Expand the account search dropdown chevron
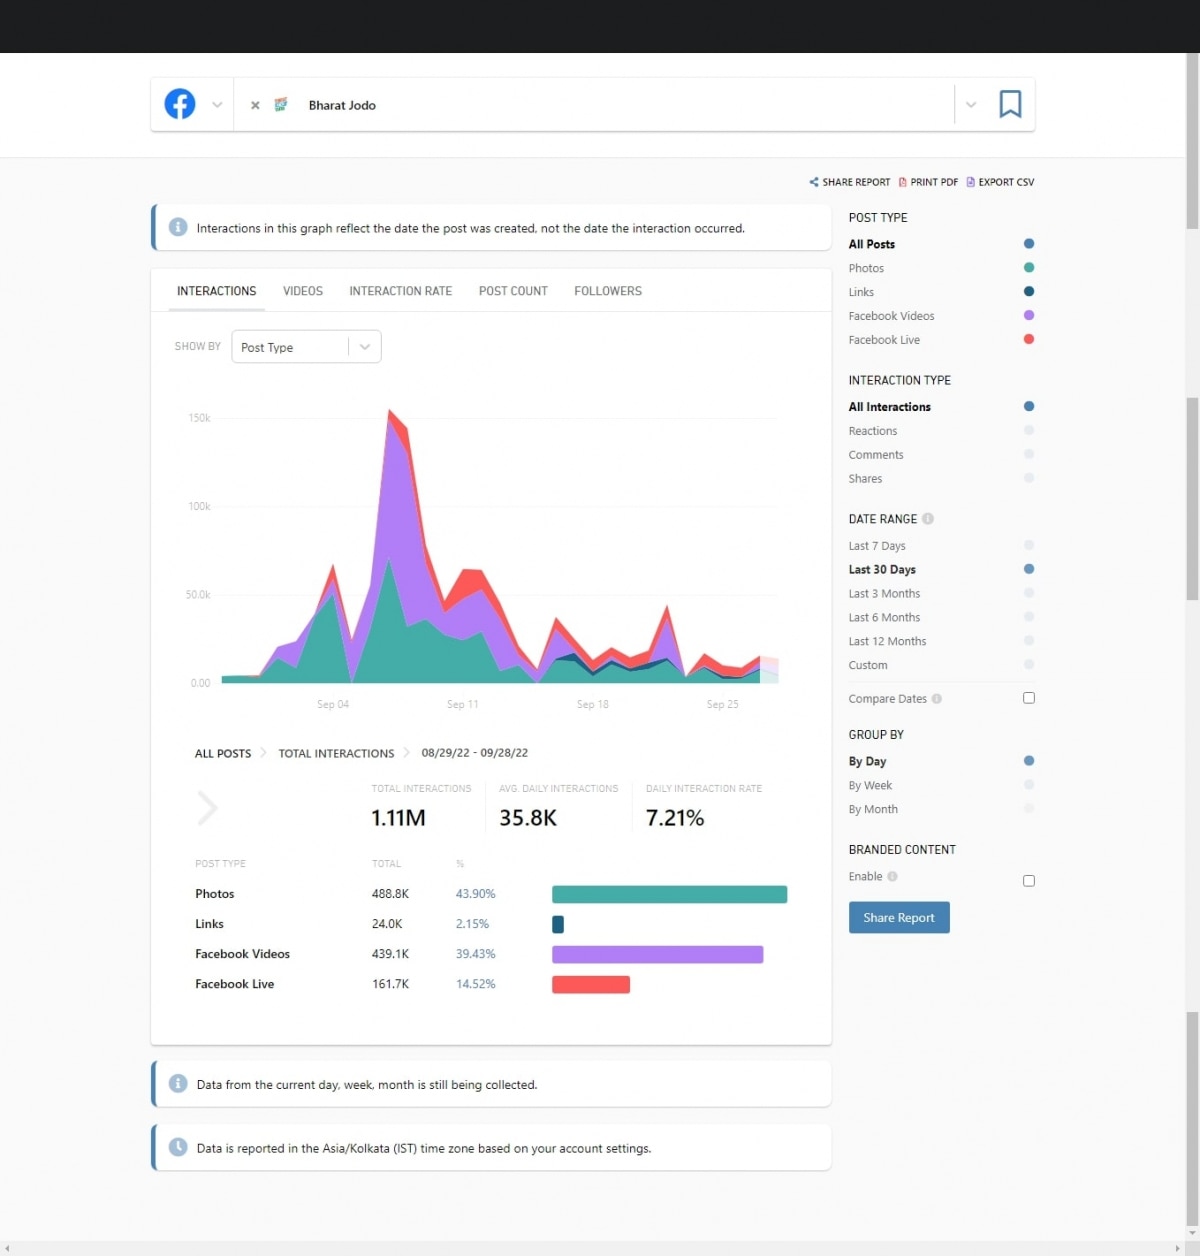The image size is (1200, 1256). 970,105
